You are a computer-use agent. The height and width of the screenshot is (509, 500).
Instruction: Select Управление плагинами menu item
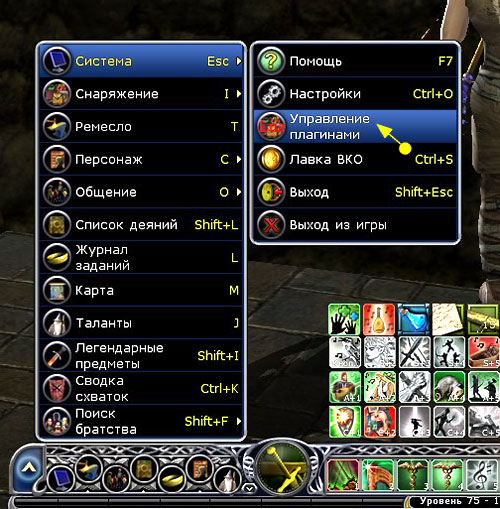(x=355, y=126)
